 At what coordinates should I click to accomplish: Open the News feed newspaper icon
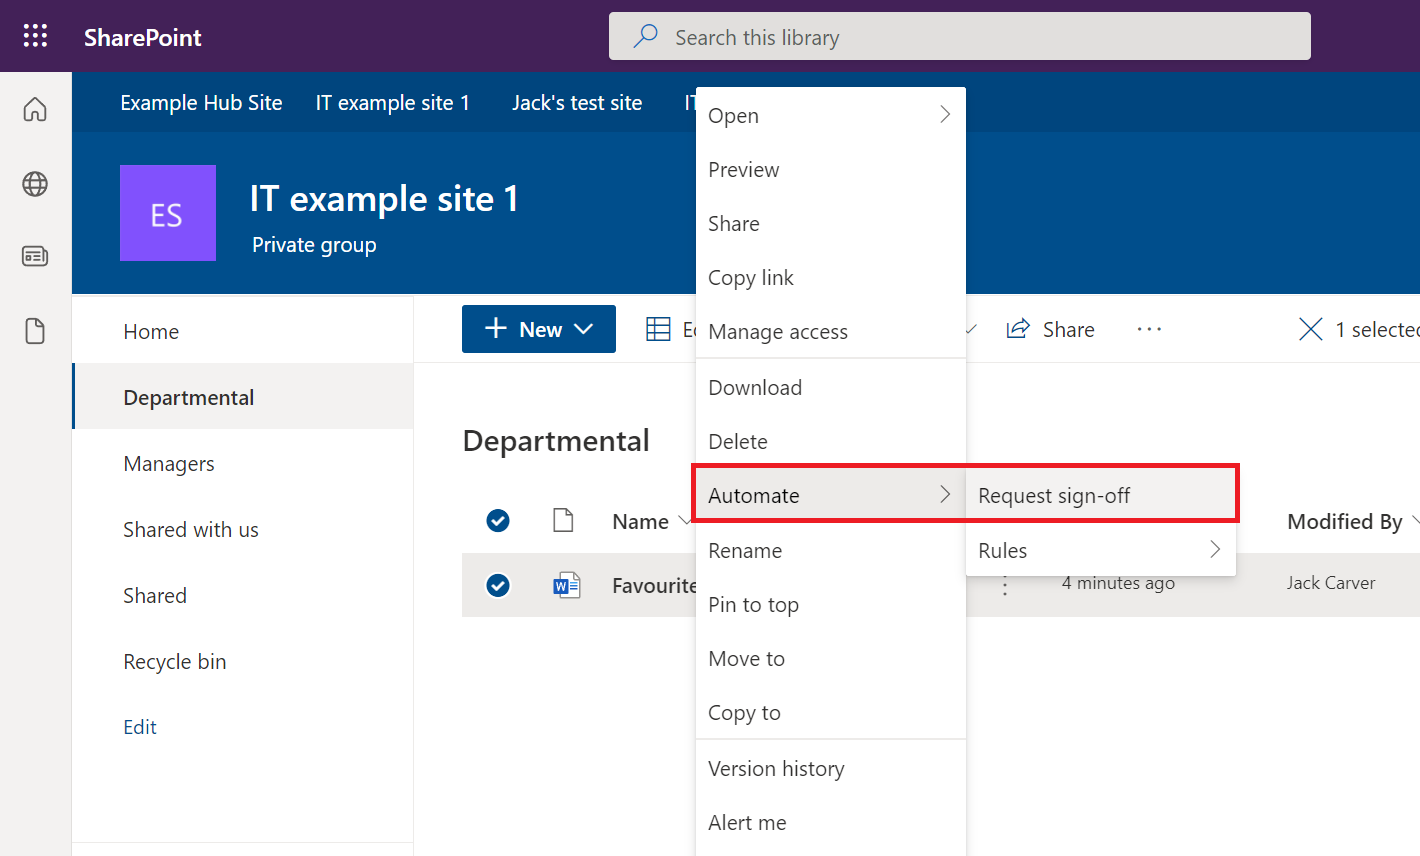[35, 256]
